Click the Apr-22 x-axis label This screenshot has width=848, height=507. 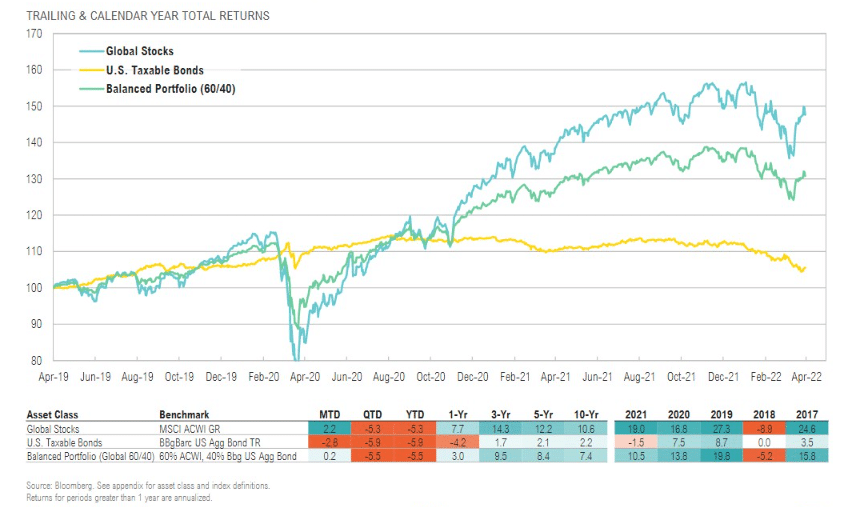coord(806,377)
